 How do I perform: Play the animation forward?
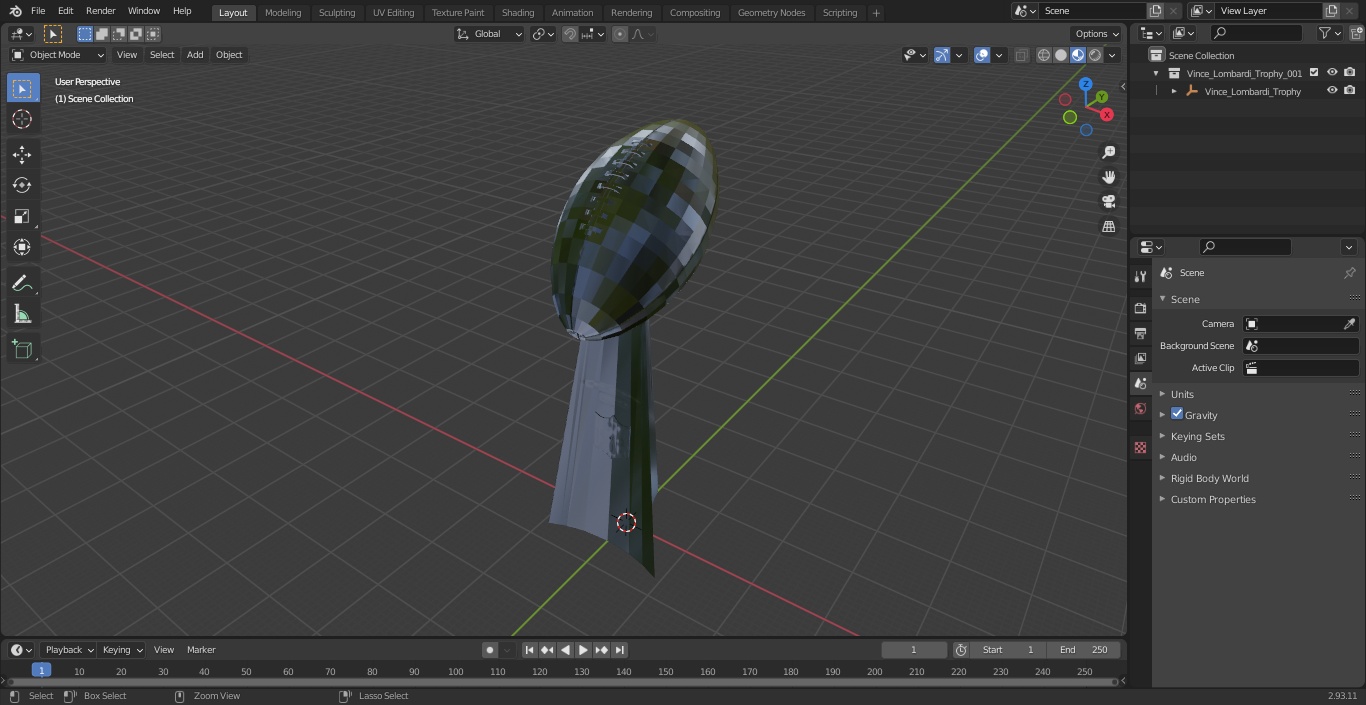click(x=584, y=650)
